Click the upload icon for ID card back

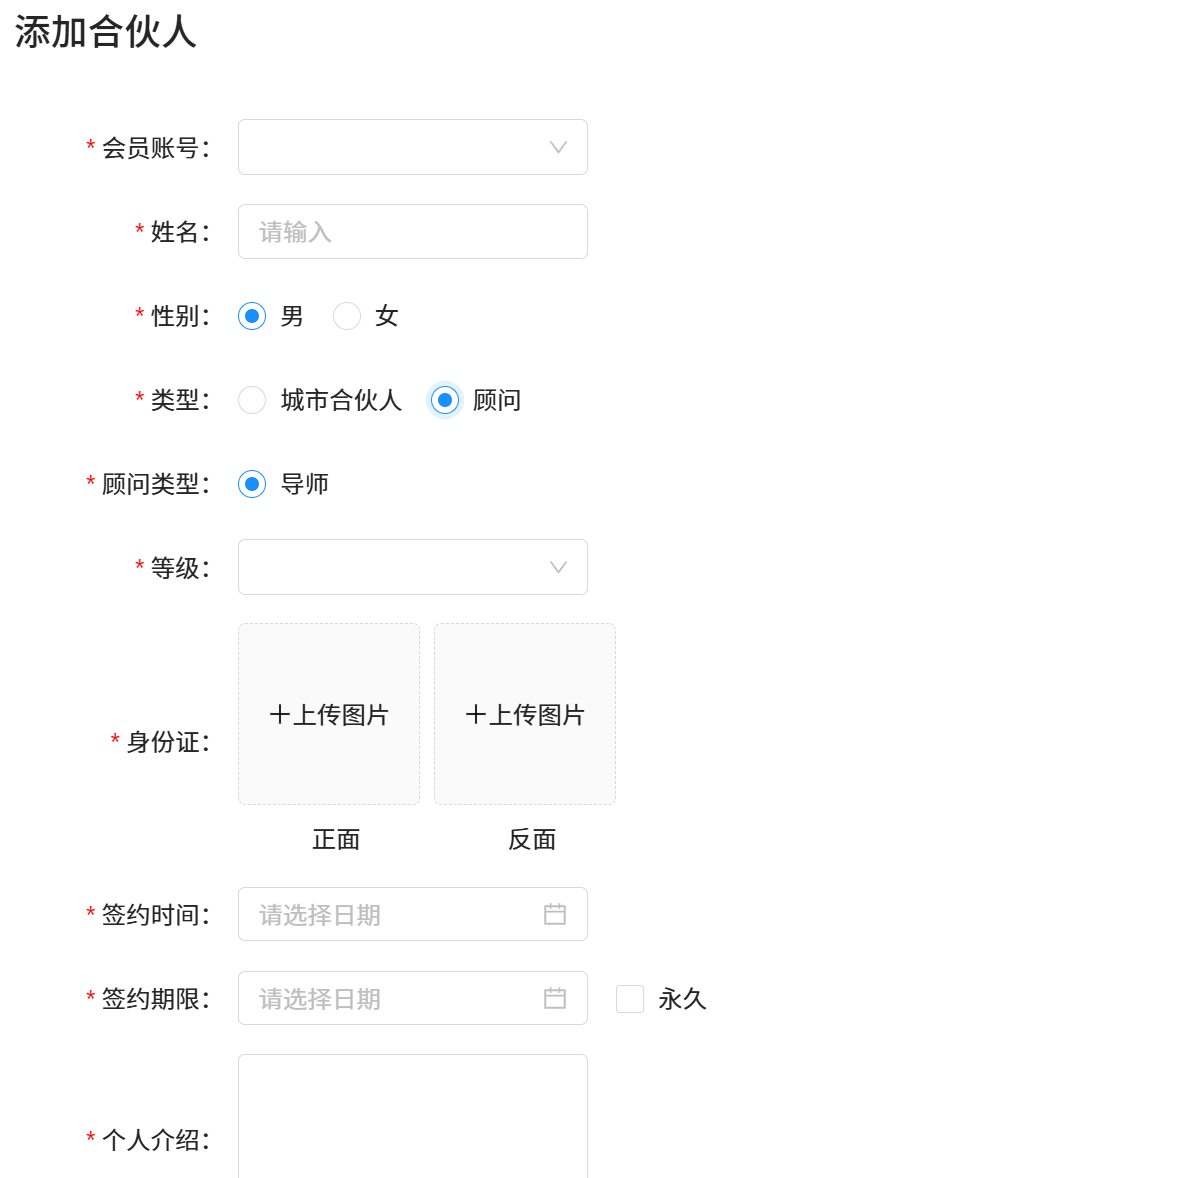[x=524, y=713]
